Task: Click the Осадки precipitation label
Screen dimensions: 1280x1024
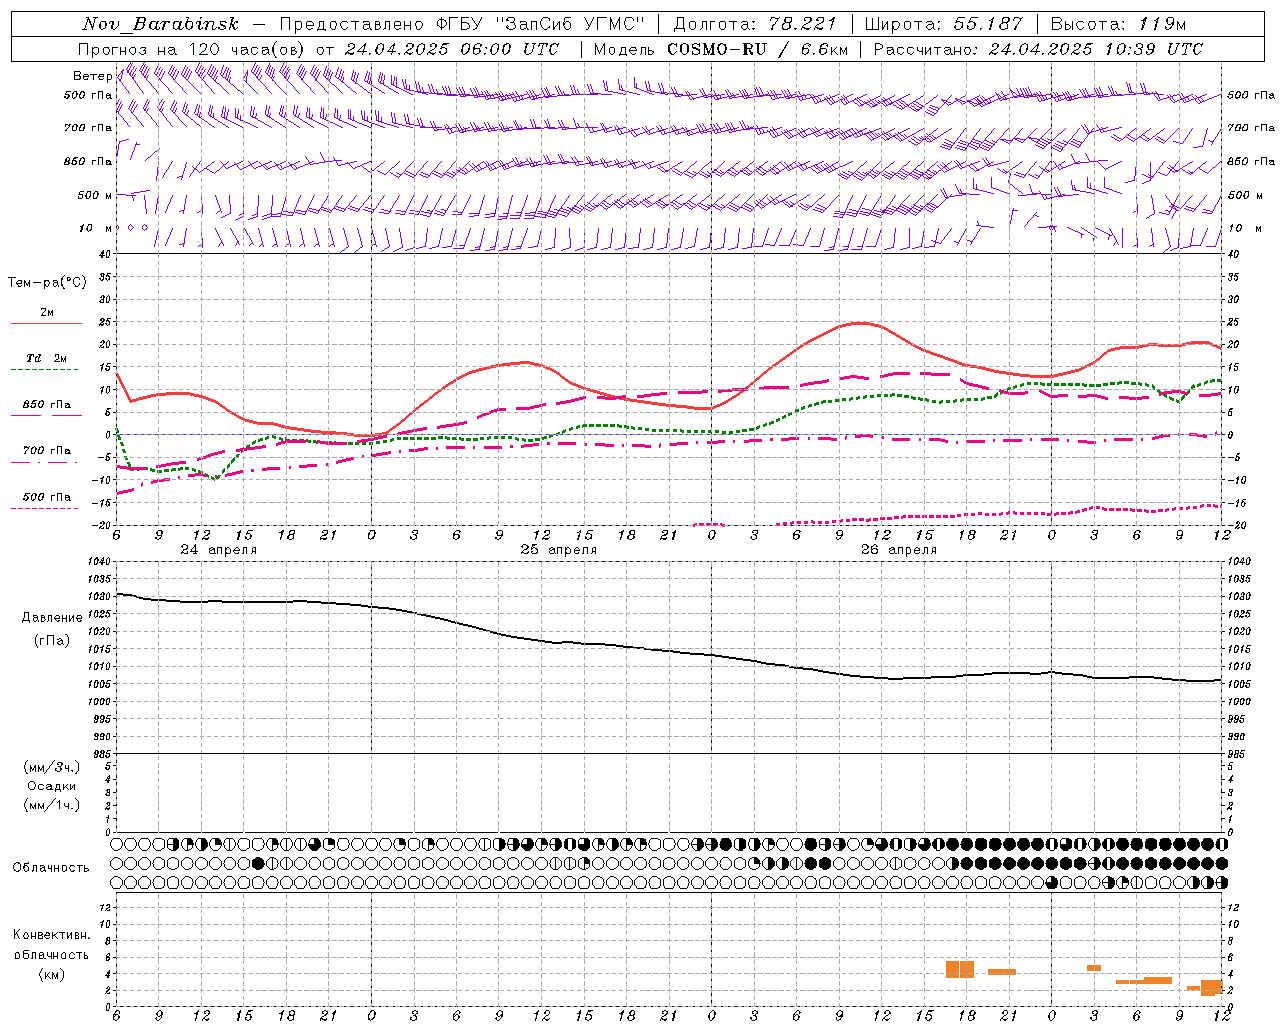Action: tap(52, 786)
